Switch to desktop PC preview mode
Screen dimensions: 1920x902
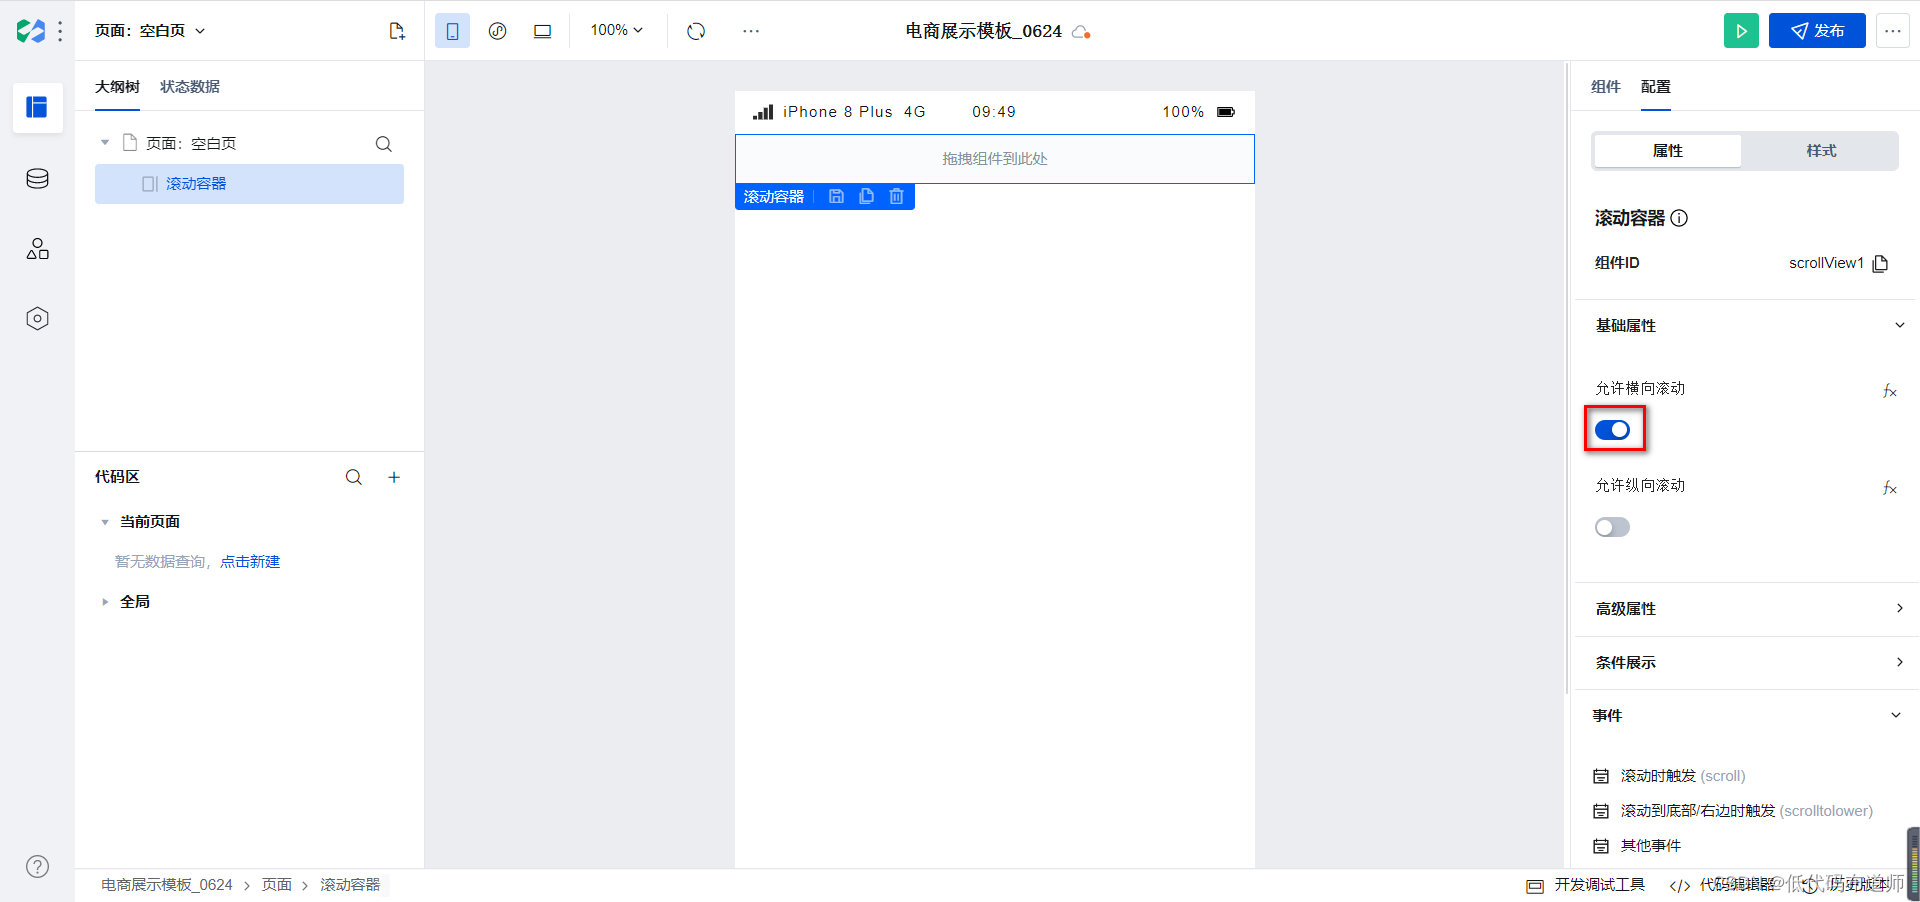click(542, 31)
